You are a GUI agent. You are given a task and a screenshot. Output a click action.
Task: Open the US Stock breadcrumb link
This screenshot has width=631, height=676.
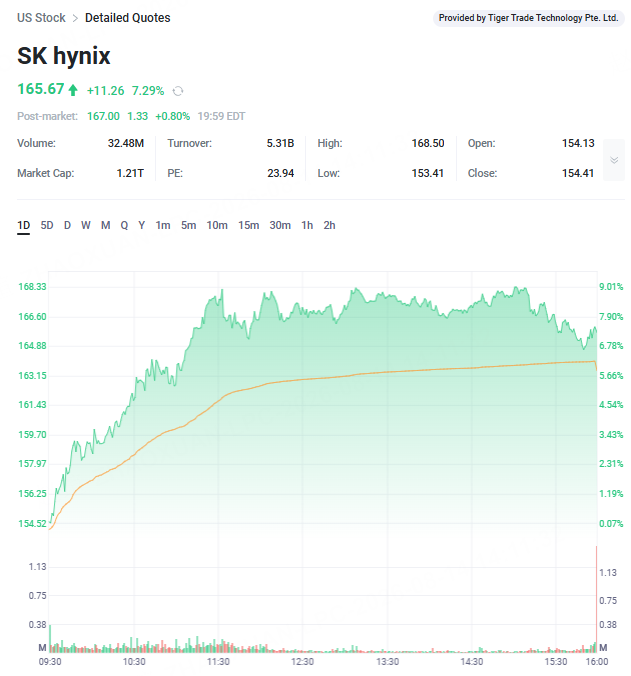coord(41,18)
